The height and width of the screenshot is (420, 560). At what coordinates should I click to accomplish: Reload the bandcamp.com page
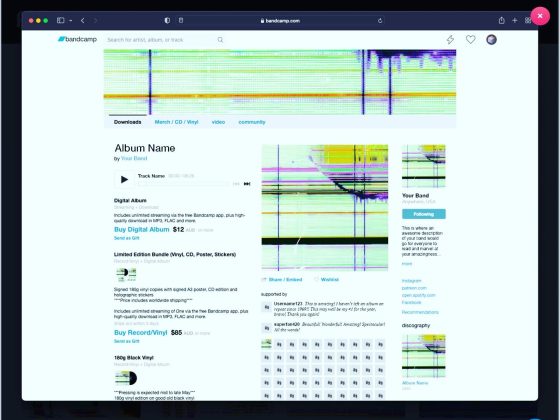click(380, 21)
